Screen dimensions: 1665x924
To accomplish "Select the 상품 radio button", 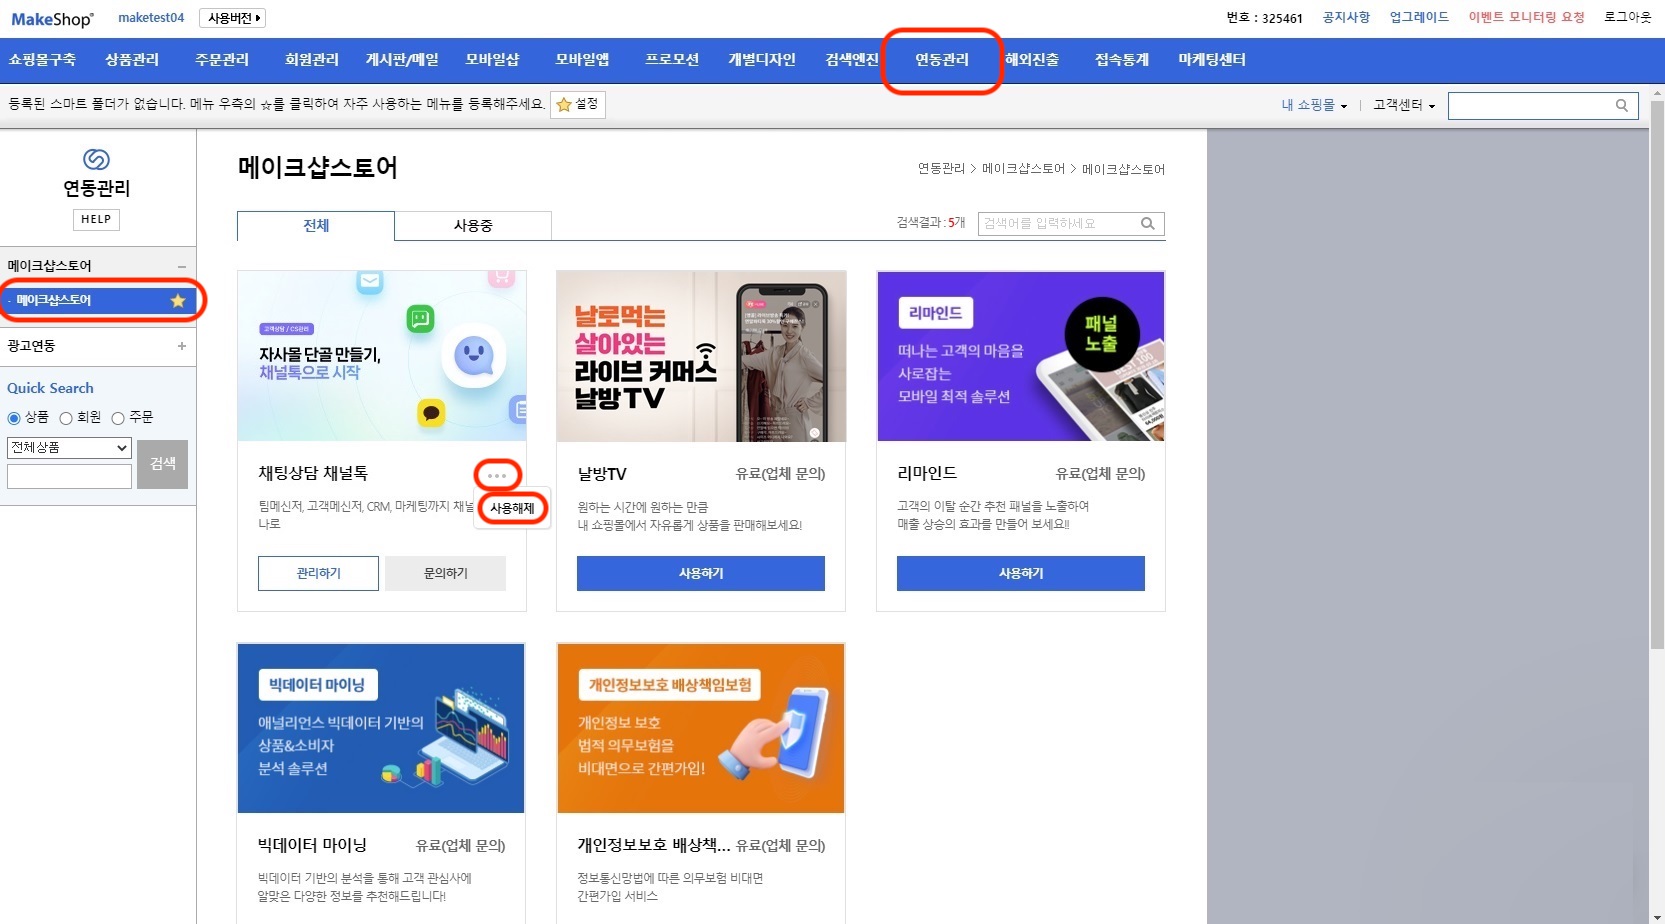I will click(14, 418).
